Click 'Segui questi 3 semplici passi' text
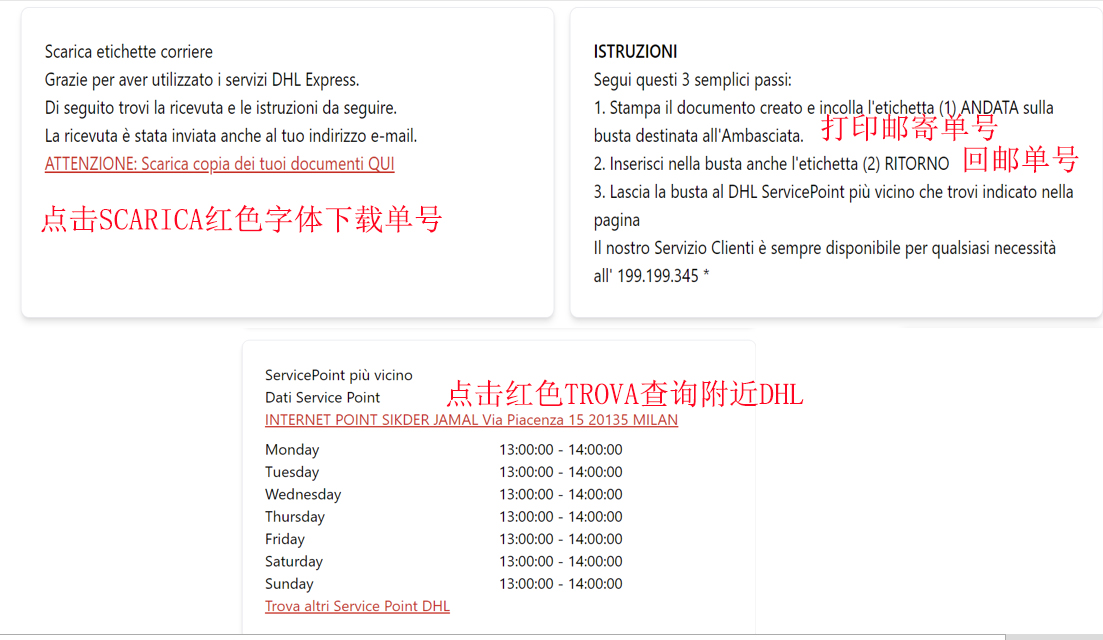Viewport: 1103px width, 640px height. point(693,79)
